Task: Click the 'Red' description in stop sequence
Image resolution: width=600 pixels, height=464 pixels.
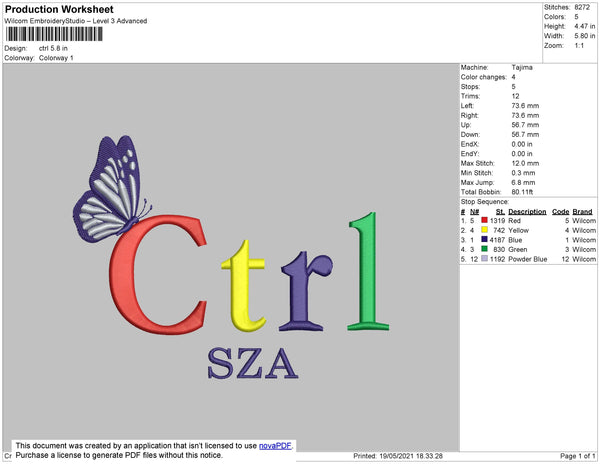Action: (514, 221)
